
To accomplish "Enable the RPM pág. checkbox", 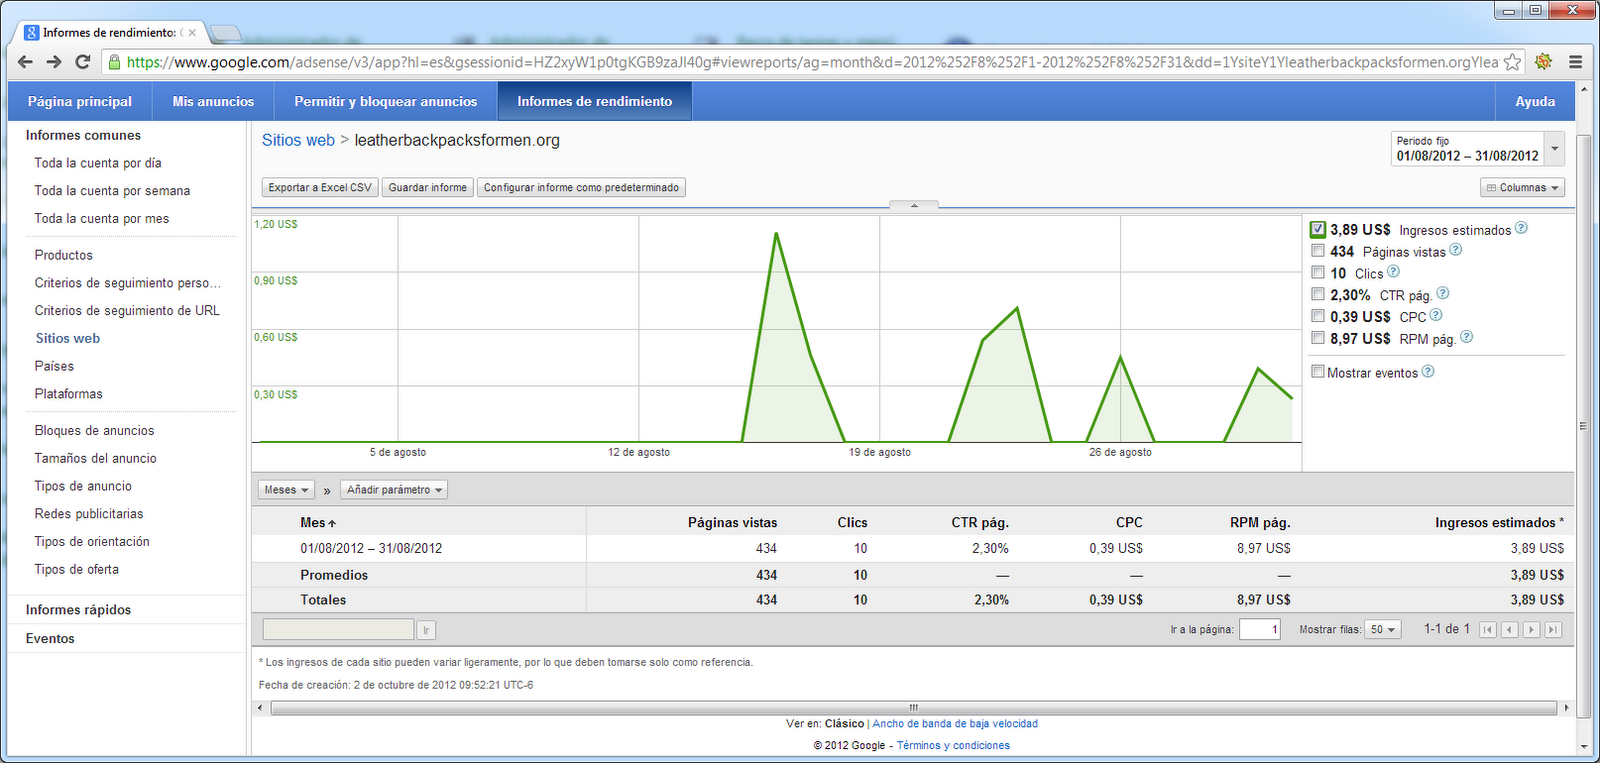I will pyautogui.click(x=1318, y=338).
